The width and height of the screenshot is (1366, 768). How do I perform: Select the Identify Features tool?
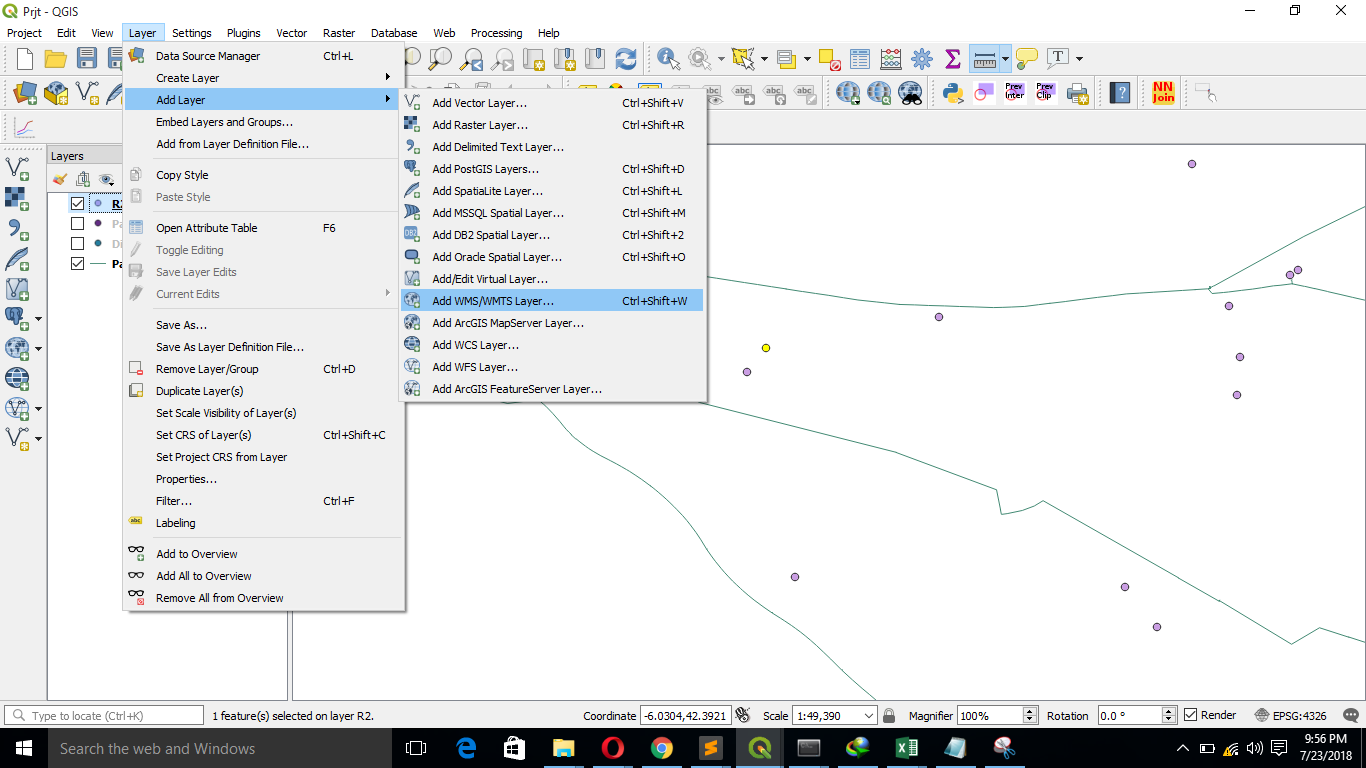click(x=666, y=61)
